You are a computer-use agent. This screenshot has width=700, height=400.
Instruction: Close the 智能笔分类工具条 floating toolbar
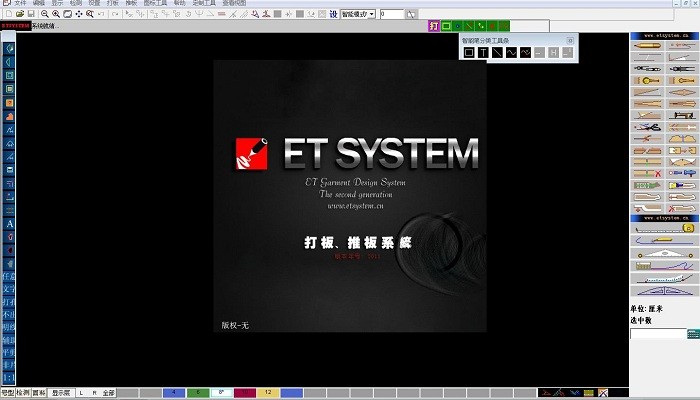(570, 41)
